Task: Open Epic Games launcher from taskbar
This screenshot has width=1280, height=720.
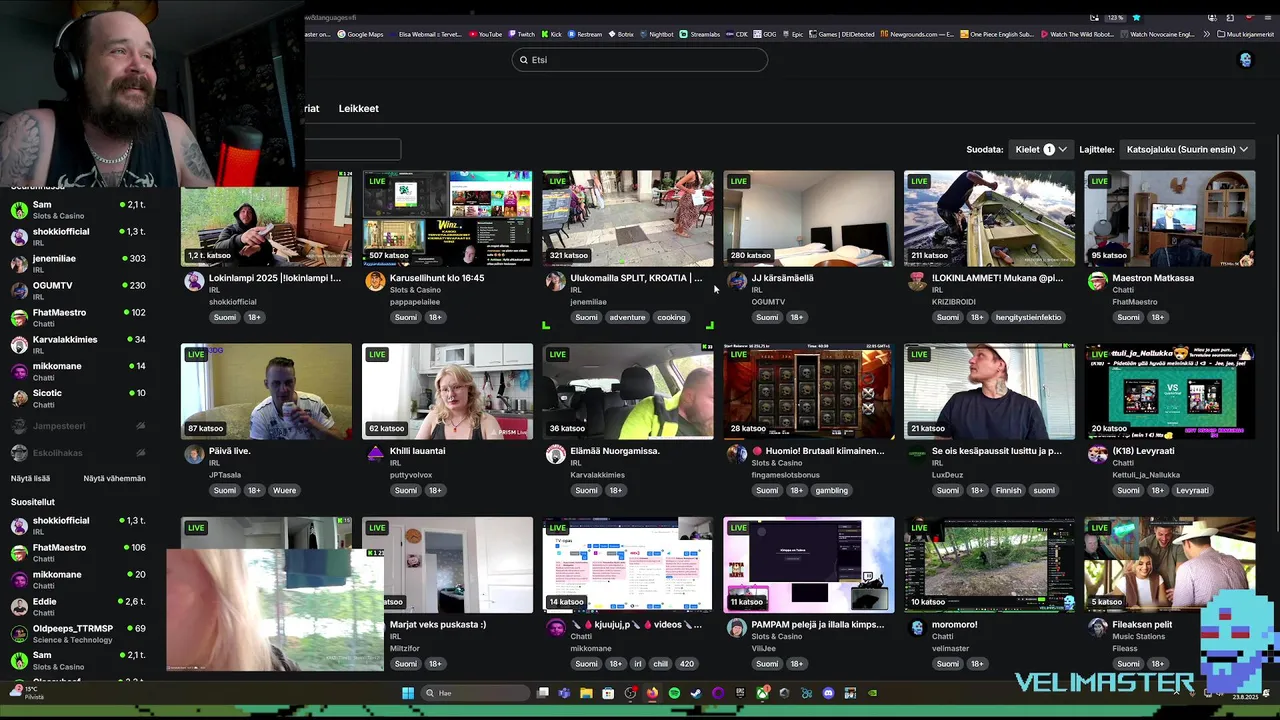Action: (x=740, y=693)
